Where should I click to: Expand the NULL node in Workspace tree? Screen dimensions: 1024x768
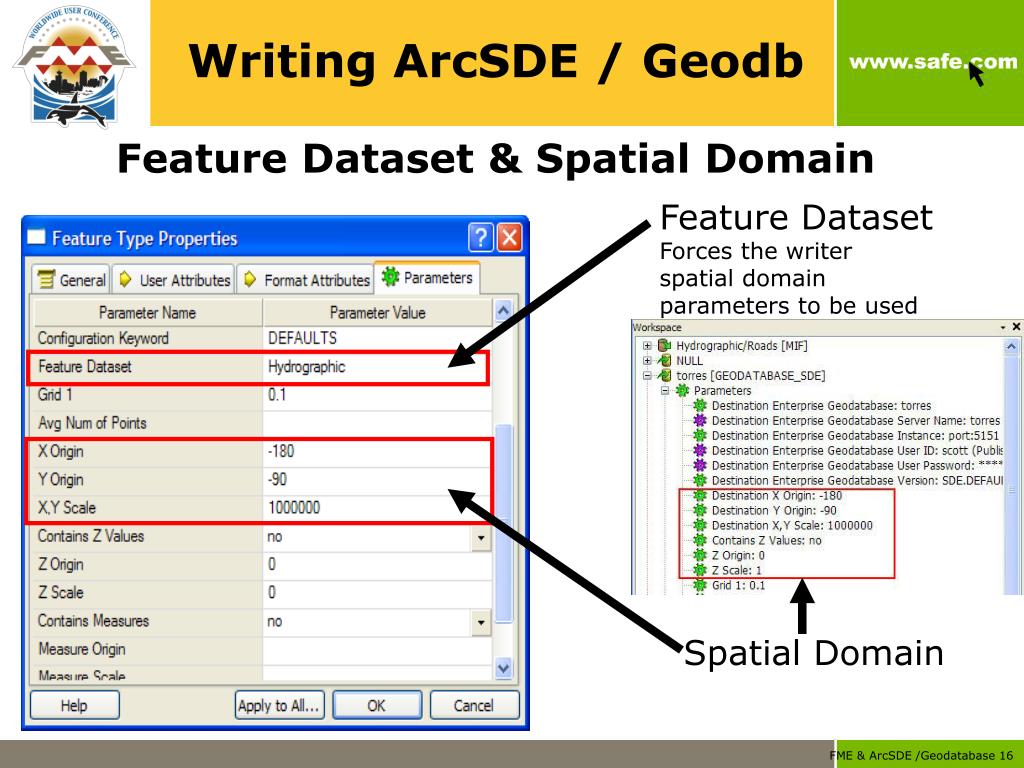click(x=647, y=360)
